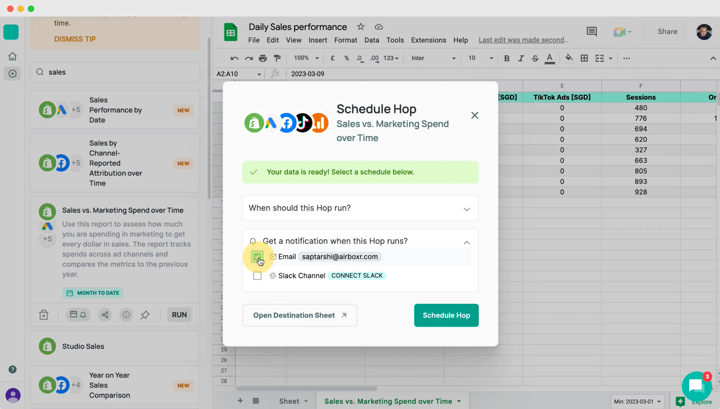Switch to the Sheet tab
The width and height of the screenshot is (720, 409).
293,401
